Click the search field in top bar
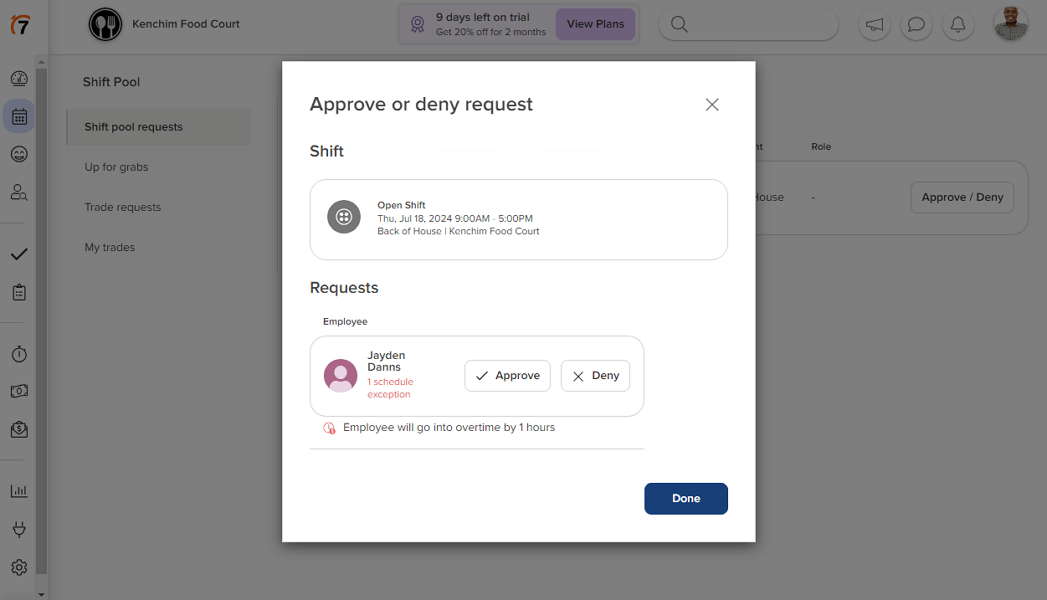Screen dimensions: 1047x600 tap(748, 24)
